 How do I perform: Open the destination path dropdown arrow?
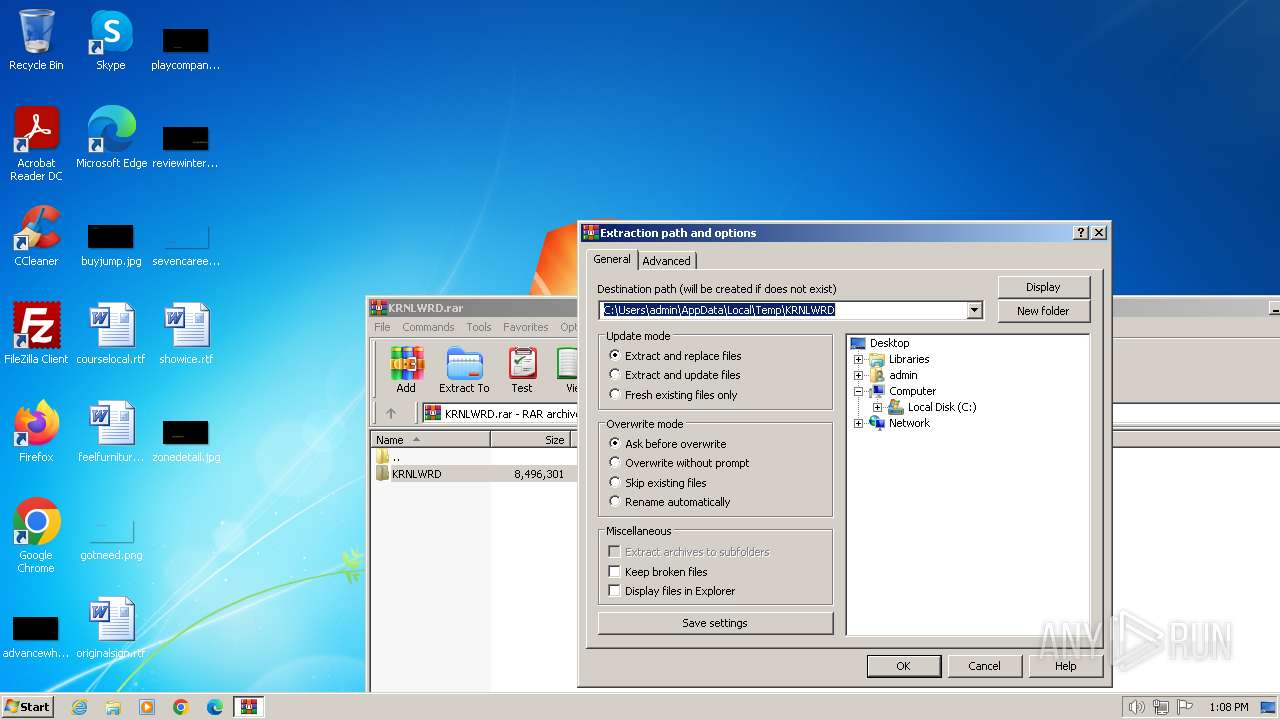point(974,311)
